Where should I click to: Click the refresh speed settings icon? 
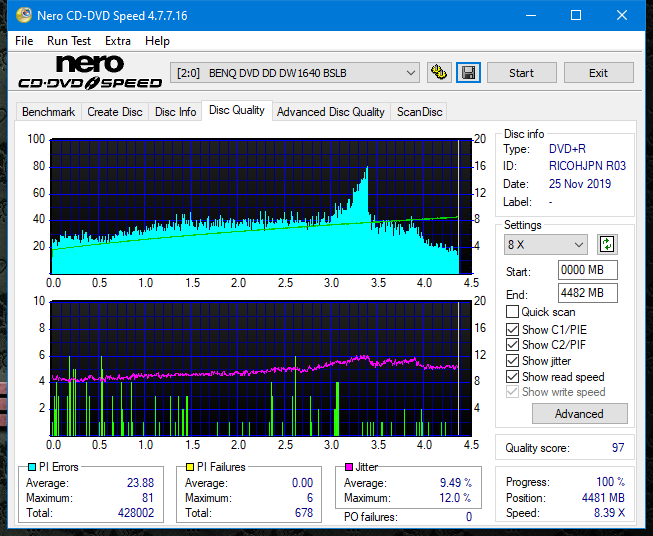607,244
